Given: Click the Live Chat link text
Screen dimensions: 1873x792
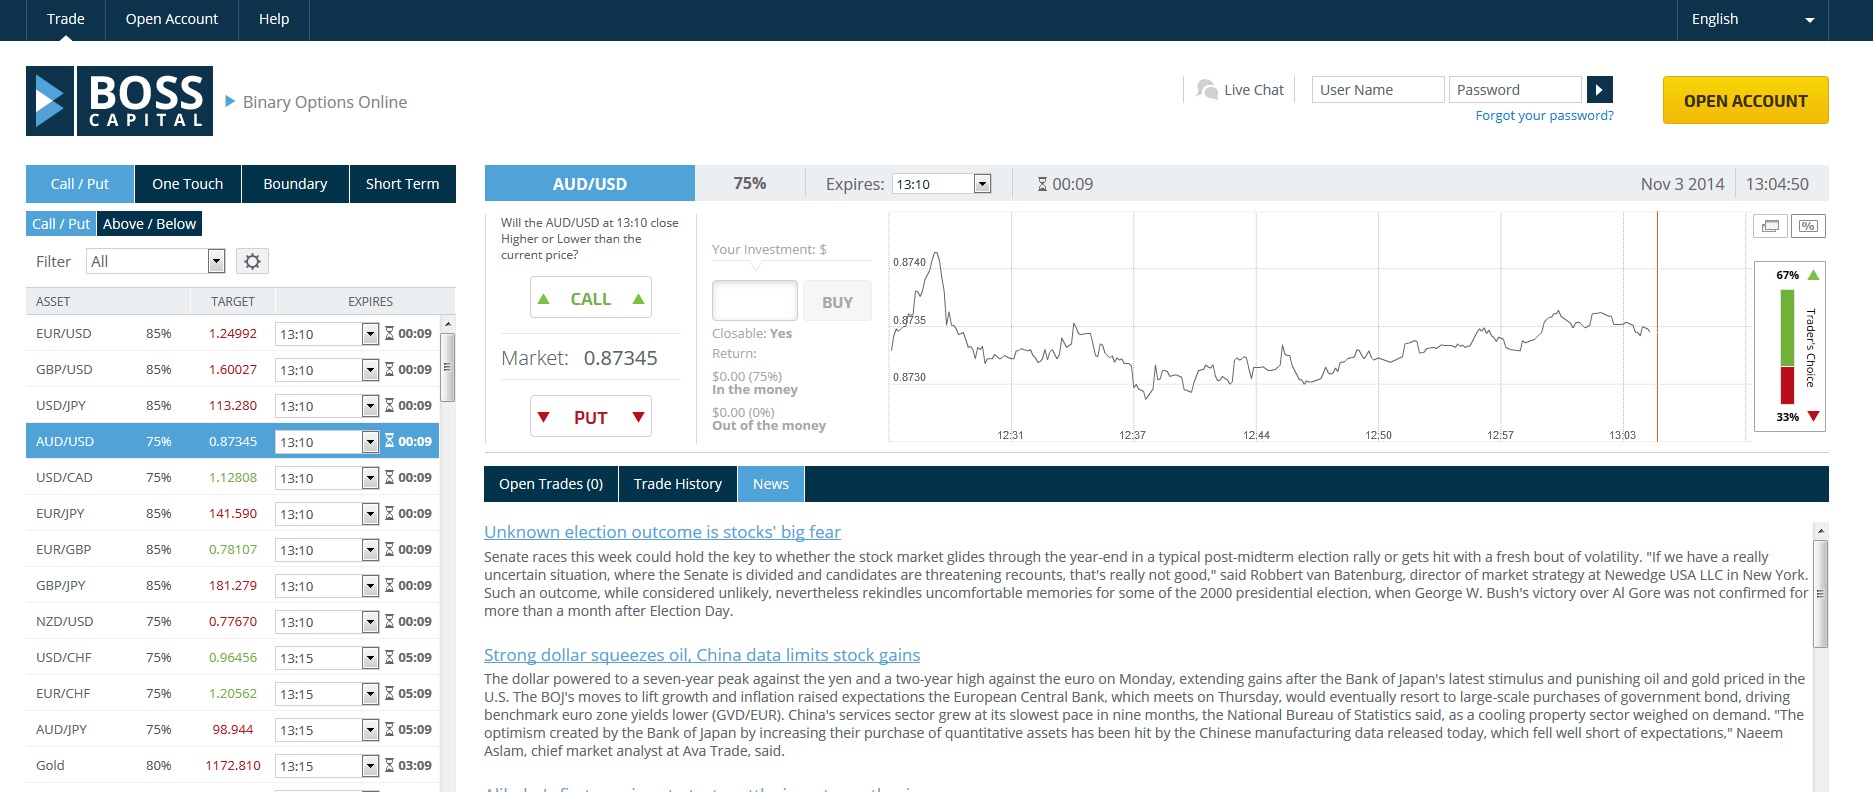Looking at the screenshot, I should coord(1254,90).
